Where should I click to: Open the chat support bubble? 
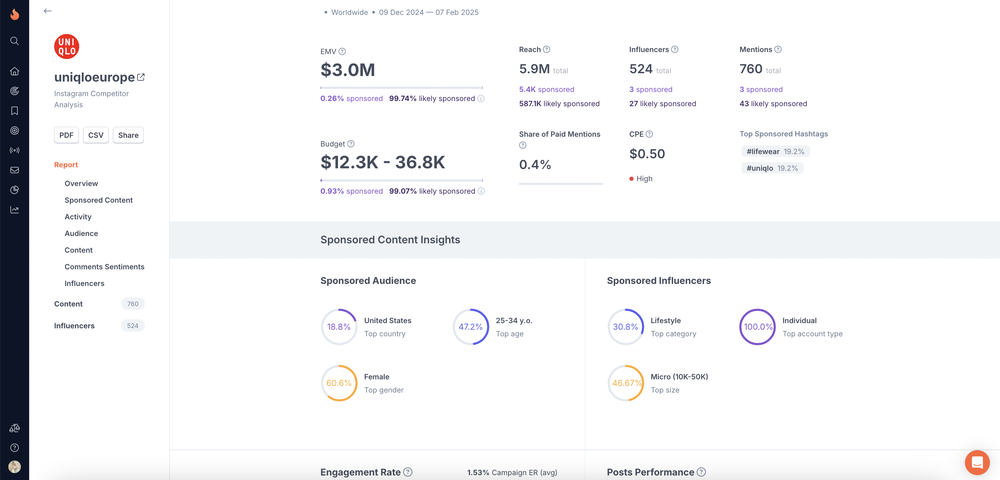976,462
